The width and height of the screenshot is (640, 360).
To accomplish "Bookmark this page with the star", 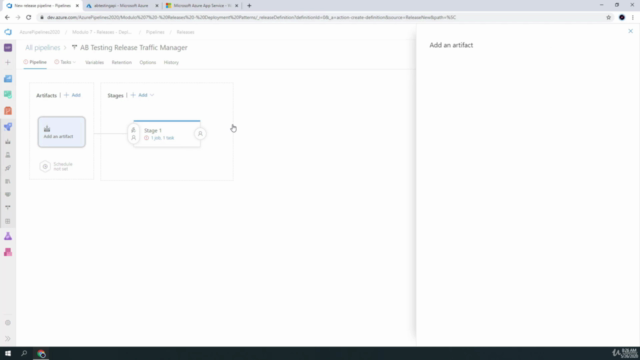I will (609, 17).
